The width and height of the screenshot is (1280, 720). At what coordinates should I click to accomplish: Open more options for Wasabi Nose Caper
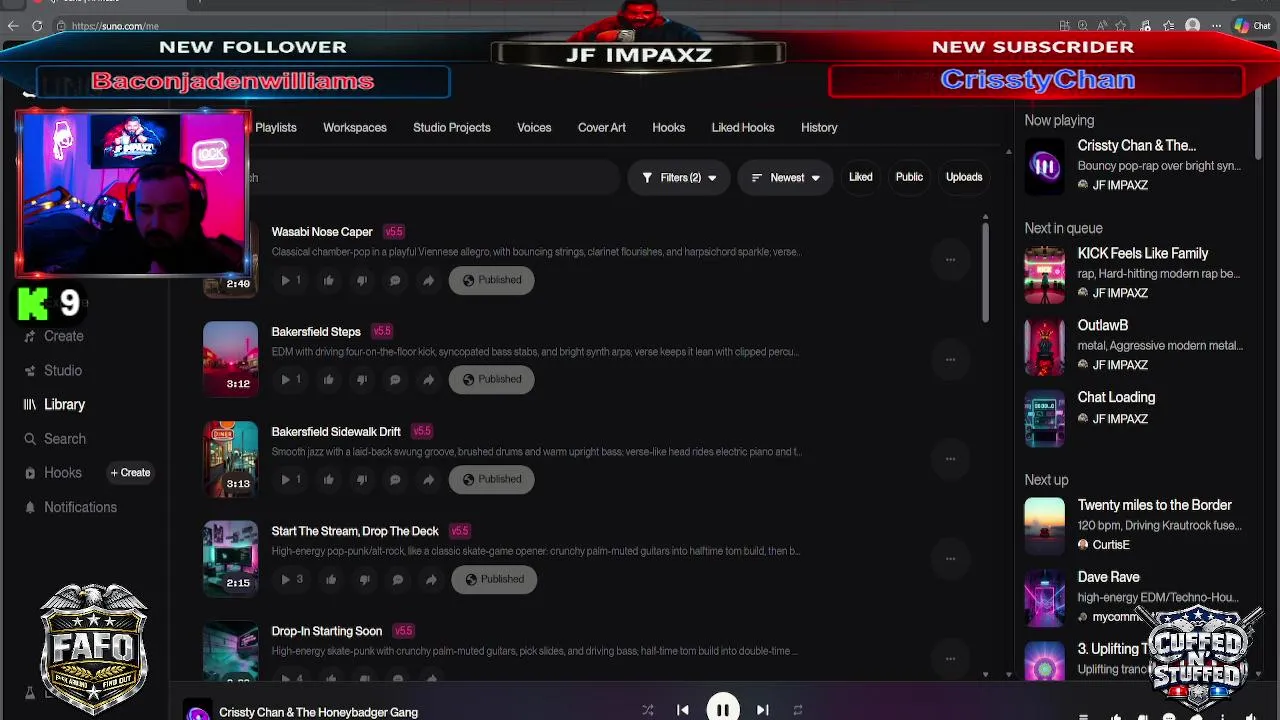click(x=950, y=260)
